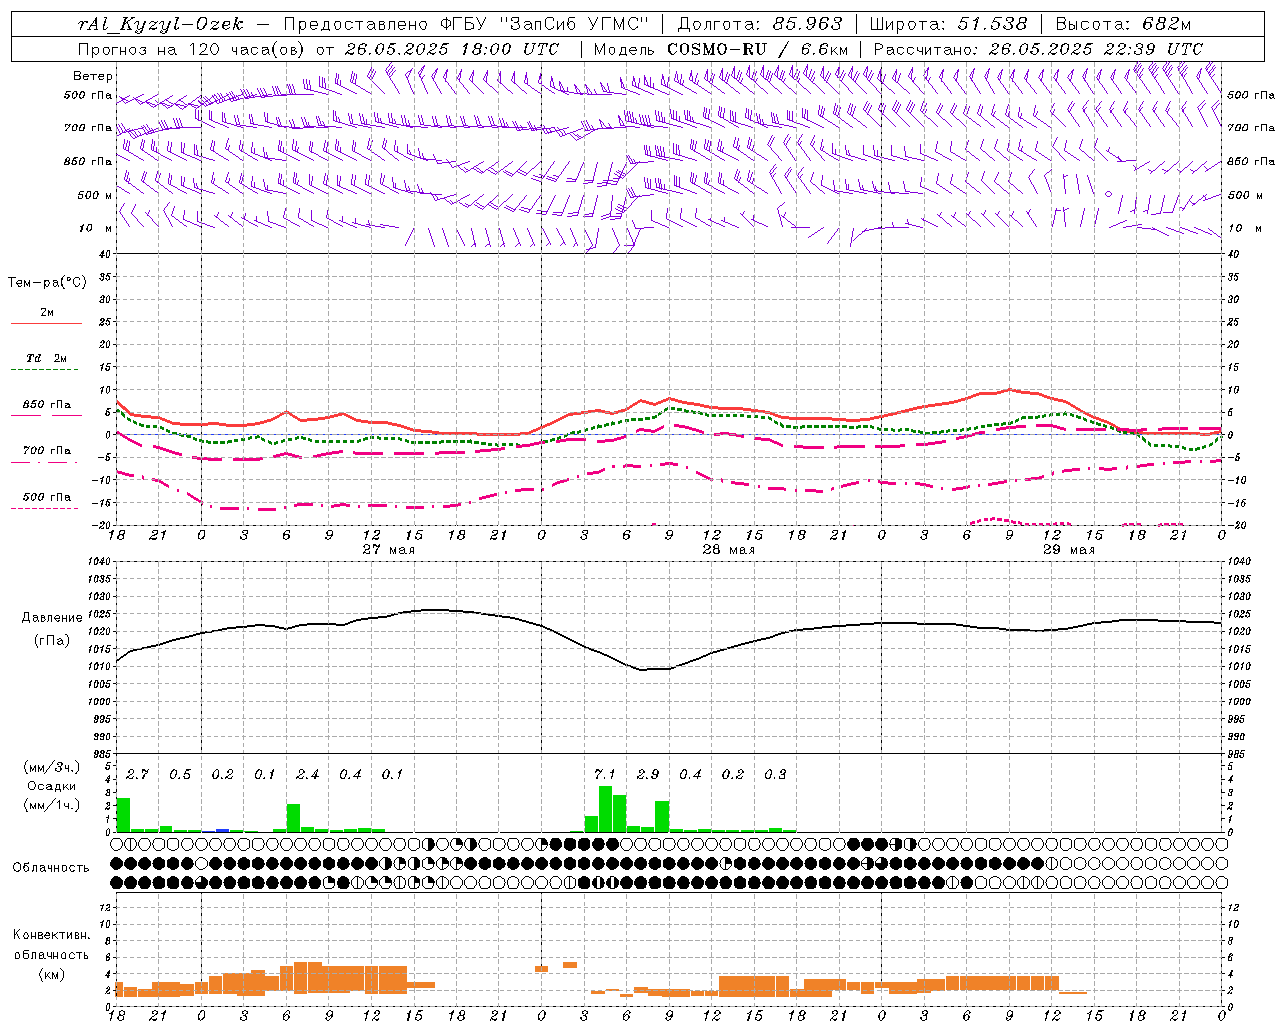Click the line sample under 2м legend label
This screenshot has width=1280, height=1024.
pos(46,324)
